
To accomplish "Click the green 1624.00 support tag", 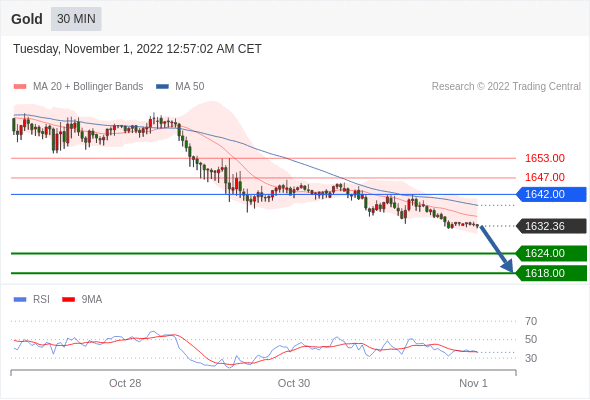I will click(551, 253).
